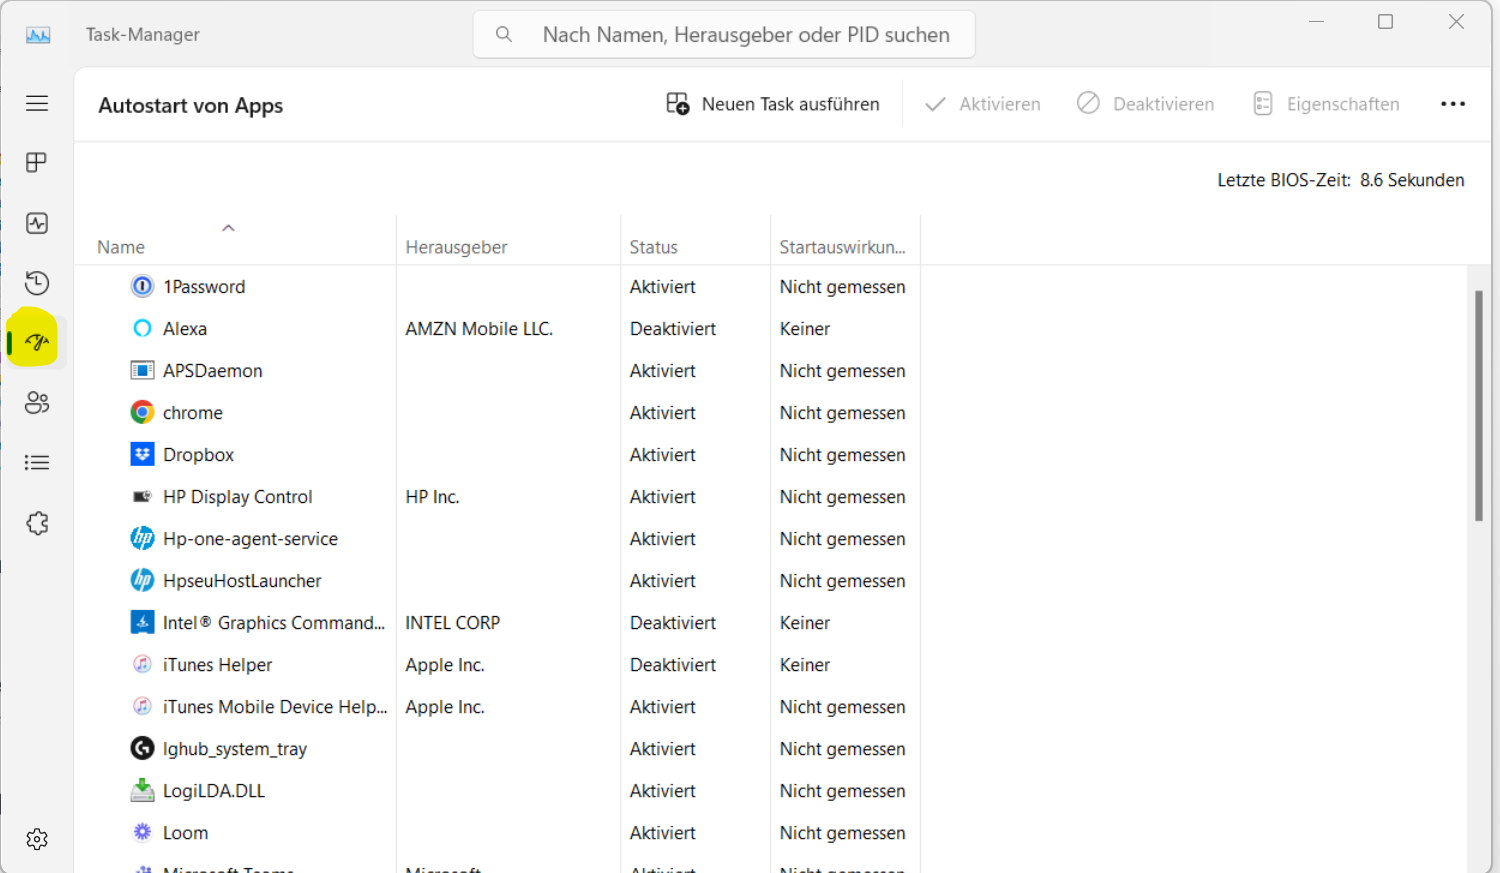Select the Startup apps sidebar icon
Screen dimensions: 1500x873
37,343
